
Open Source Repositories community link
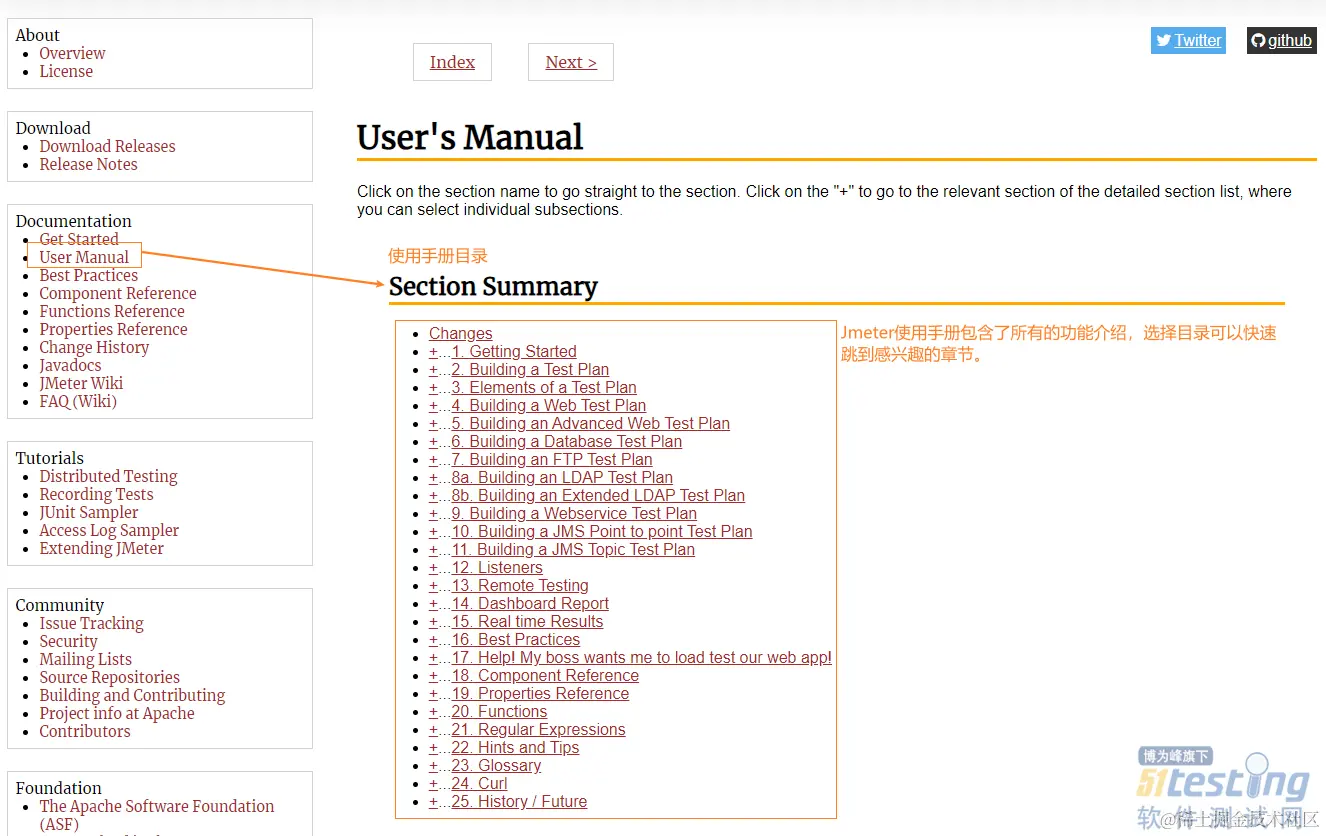coord(109,678)
